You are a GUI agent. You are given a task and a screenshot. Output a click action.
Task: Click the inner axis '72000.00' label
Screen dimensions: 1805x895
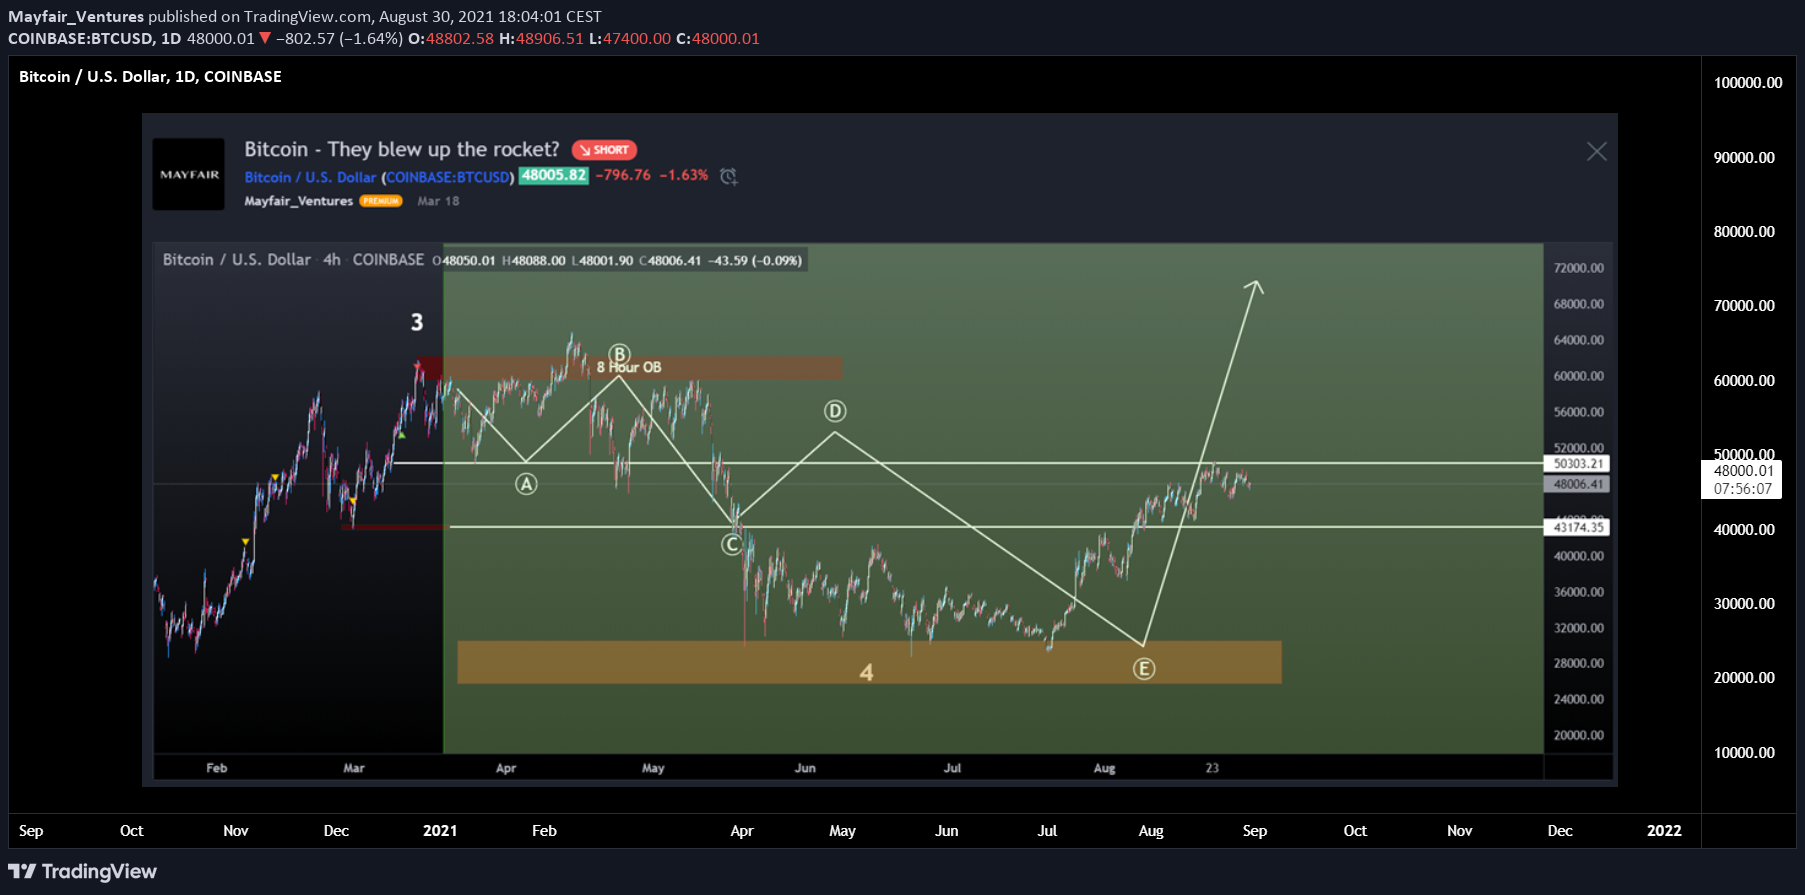pyautogui.click(x=1578, y=268)
